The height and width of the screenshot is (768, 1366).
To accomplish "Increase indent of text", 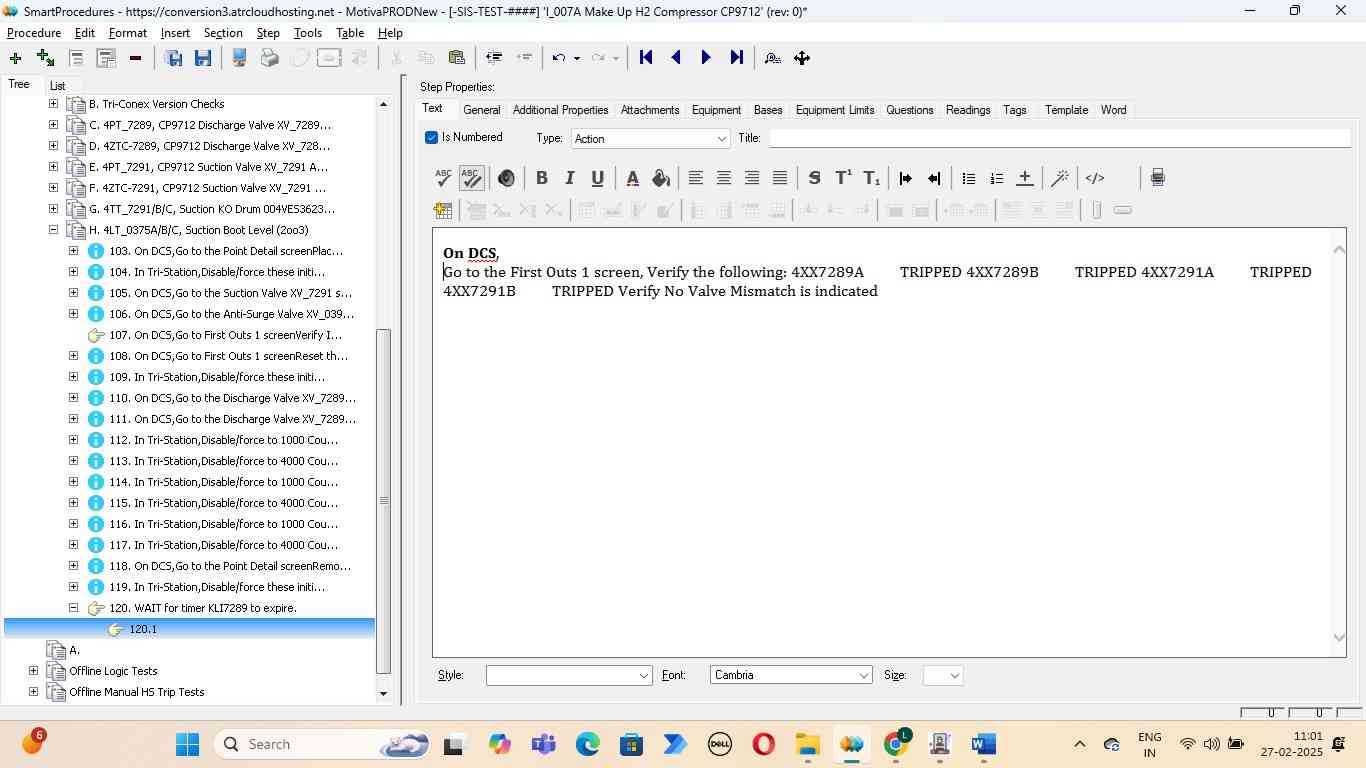I will (906, 178).
